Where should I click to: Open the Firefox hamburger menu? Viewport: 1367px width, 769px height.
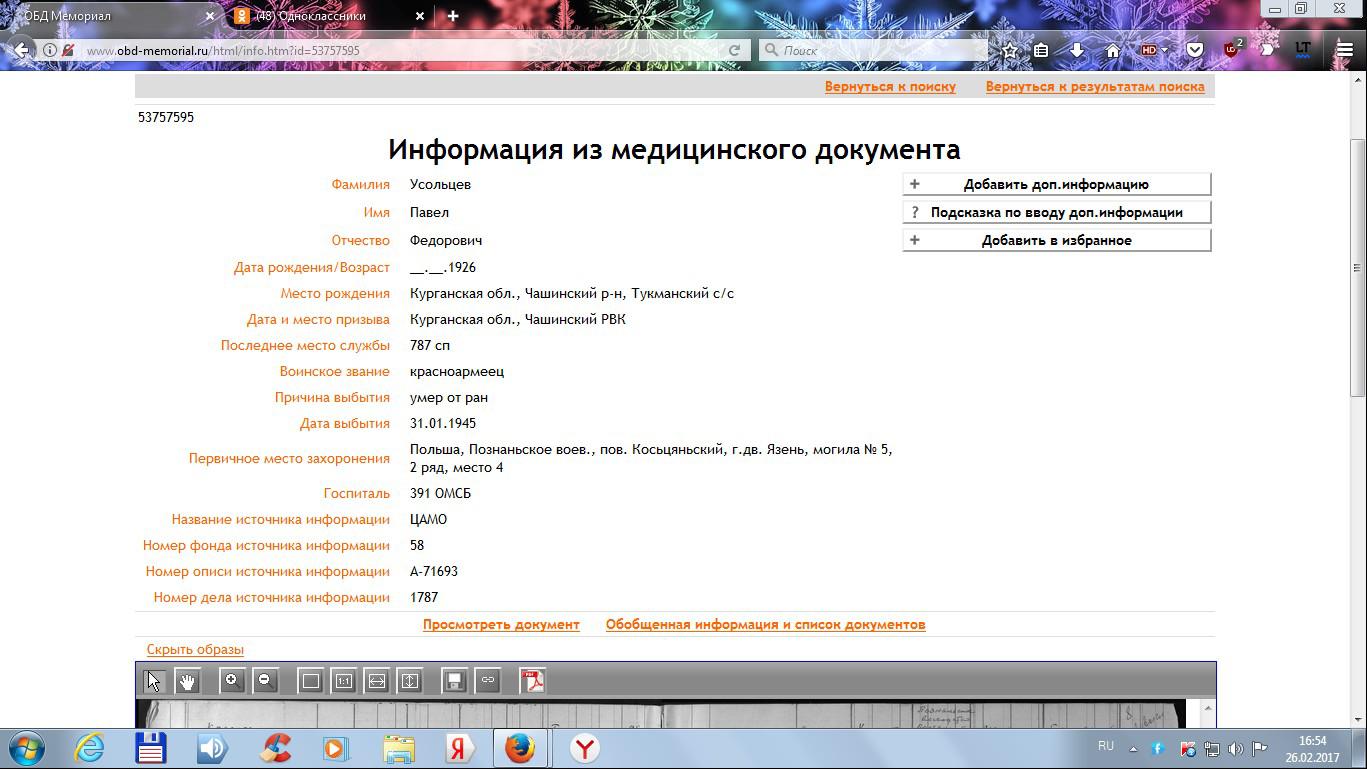pos(1344,50)
